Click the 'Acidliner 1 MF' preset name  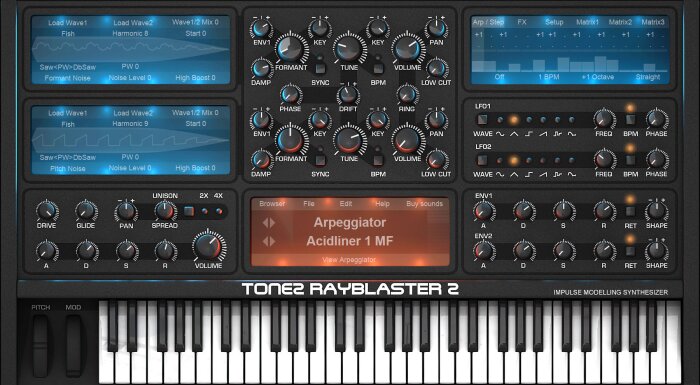(x=350, y=242)
